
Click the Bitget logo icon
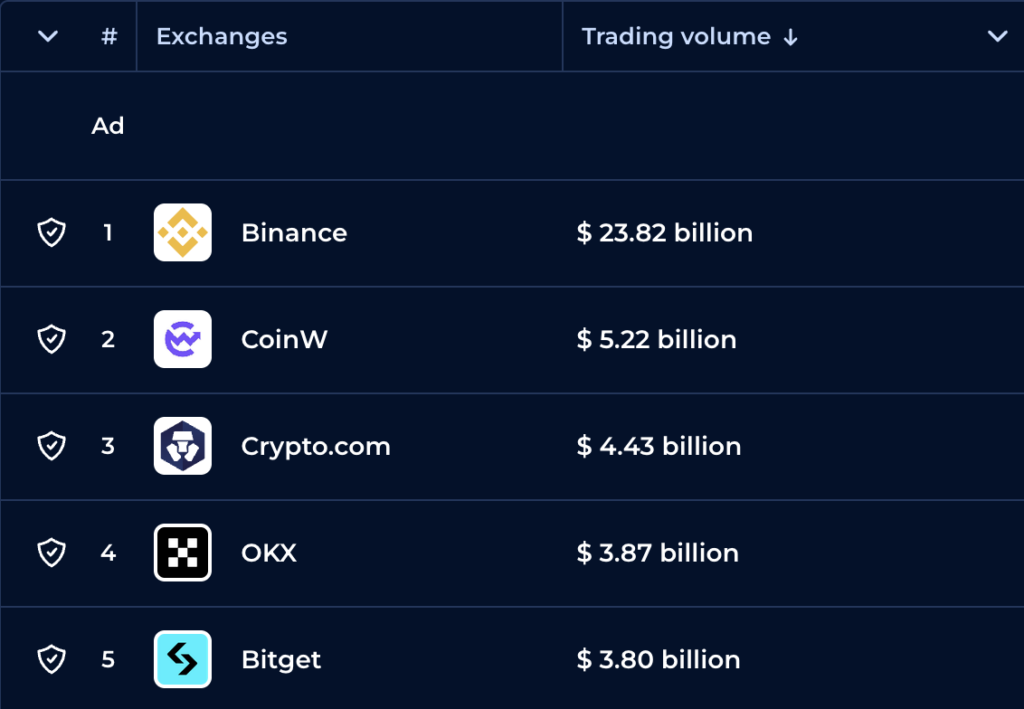tap(182, 659)
